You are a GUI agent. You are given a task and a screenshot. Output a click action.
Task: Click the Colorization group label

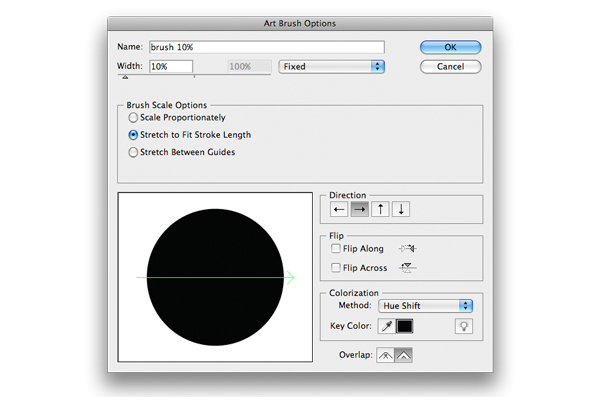(x=354, y=293)
